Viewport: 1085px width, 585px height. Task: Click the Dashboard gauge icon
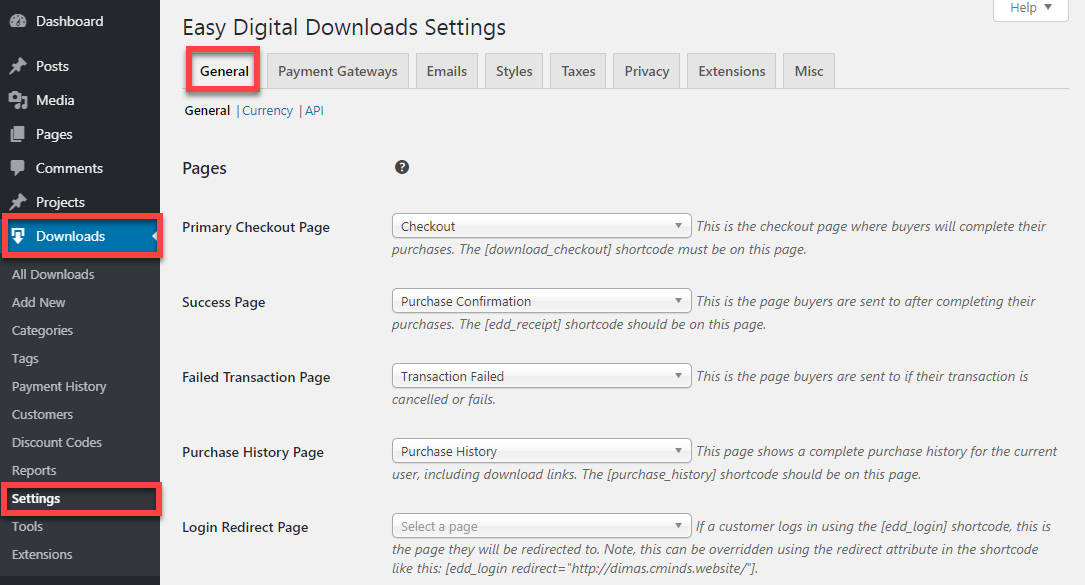[18, 21]
